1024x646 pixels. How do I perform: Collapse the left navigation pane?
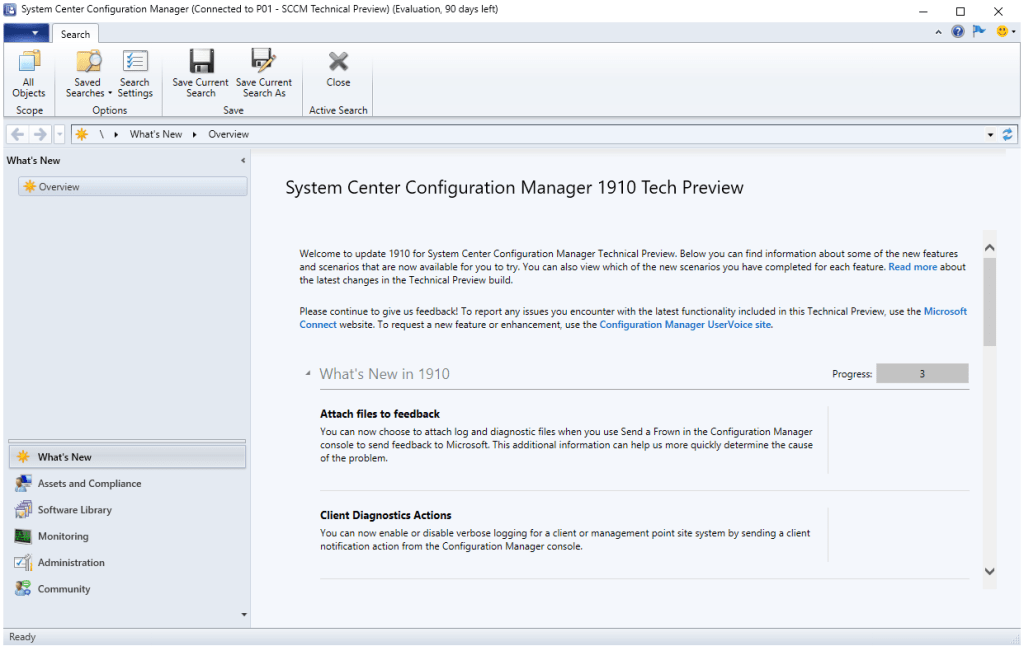(x=243, y=161)
